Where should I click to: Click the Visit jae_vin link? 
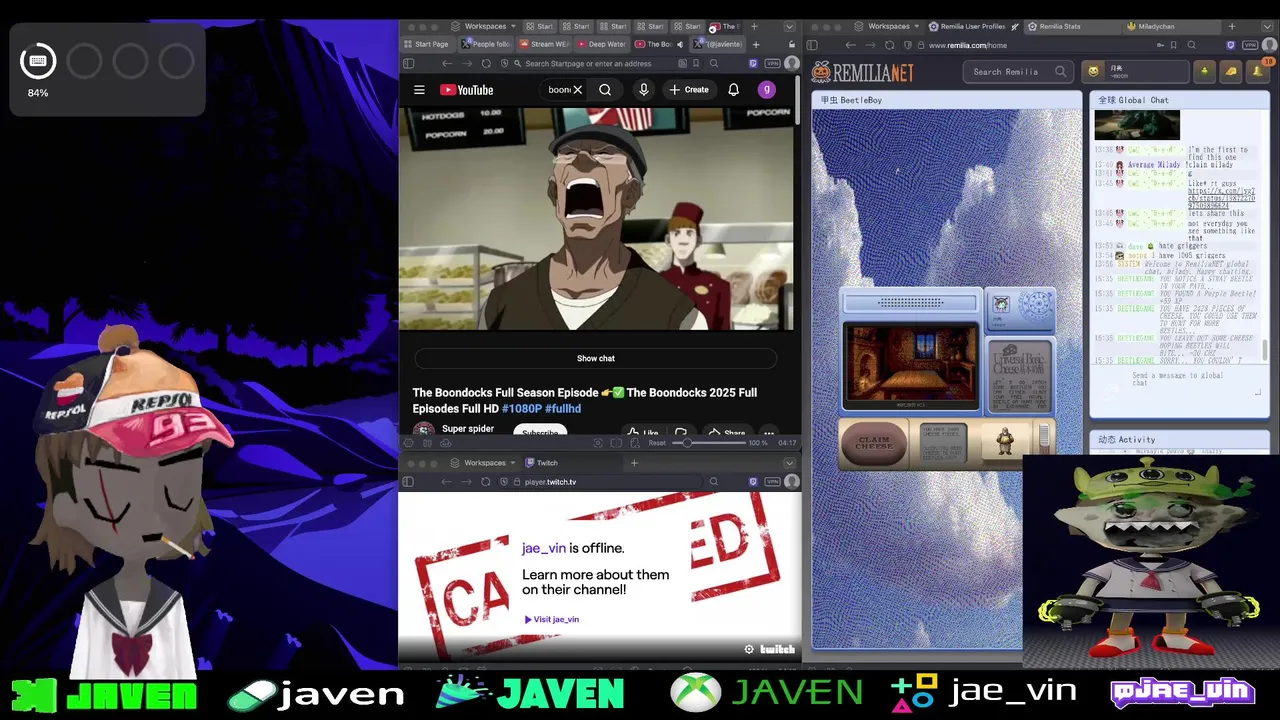click(x=552, y=619)
